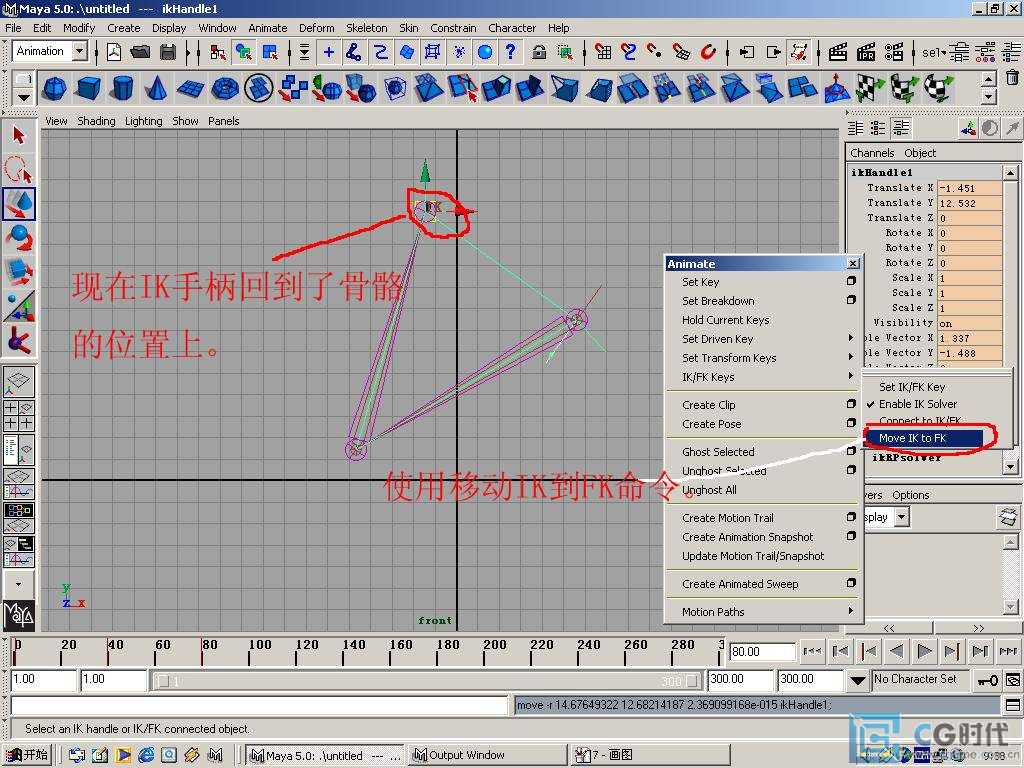
Task: Open viewport Shading menu
Action: click(x=96, y=121)
